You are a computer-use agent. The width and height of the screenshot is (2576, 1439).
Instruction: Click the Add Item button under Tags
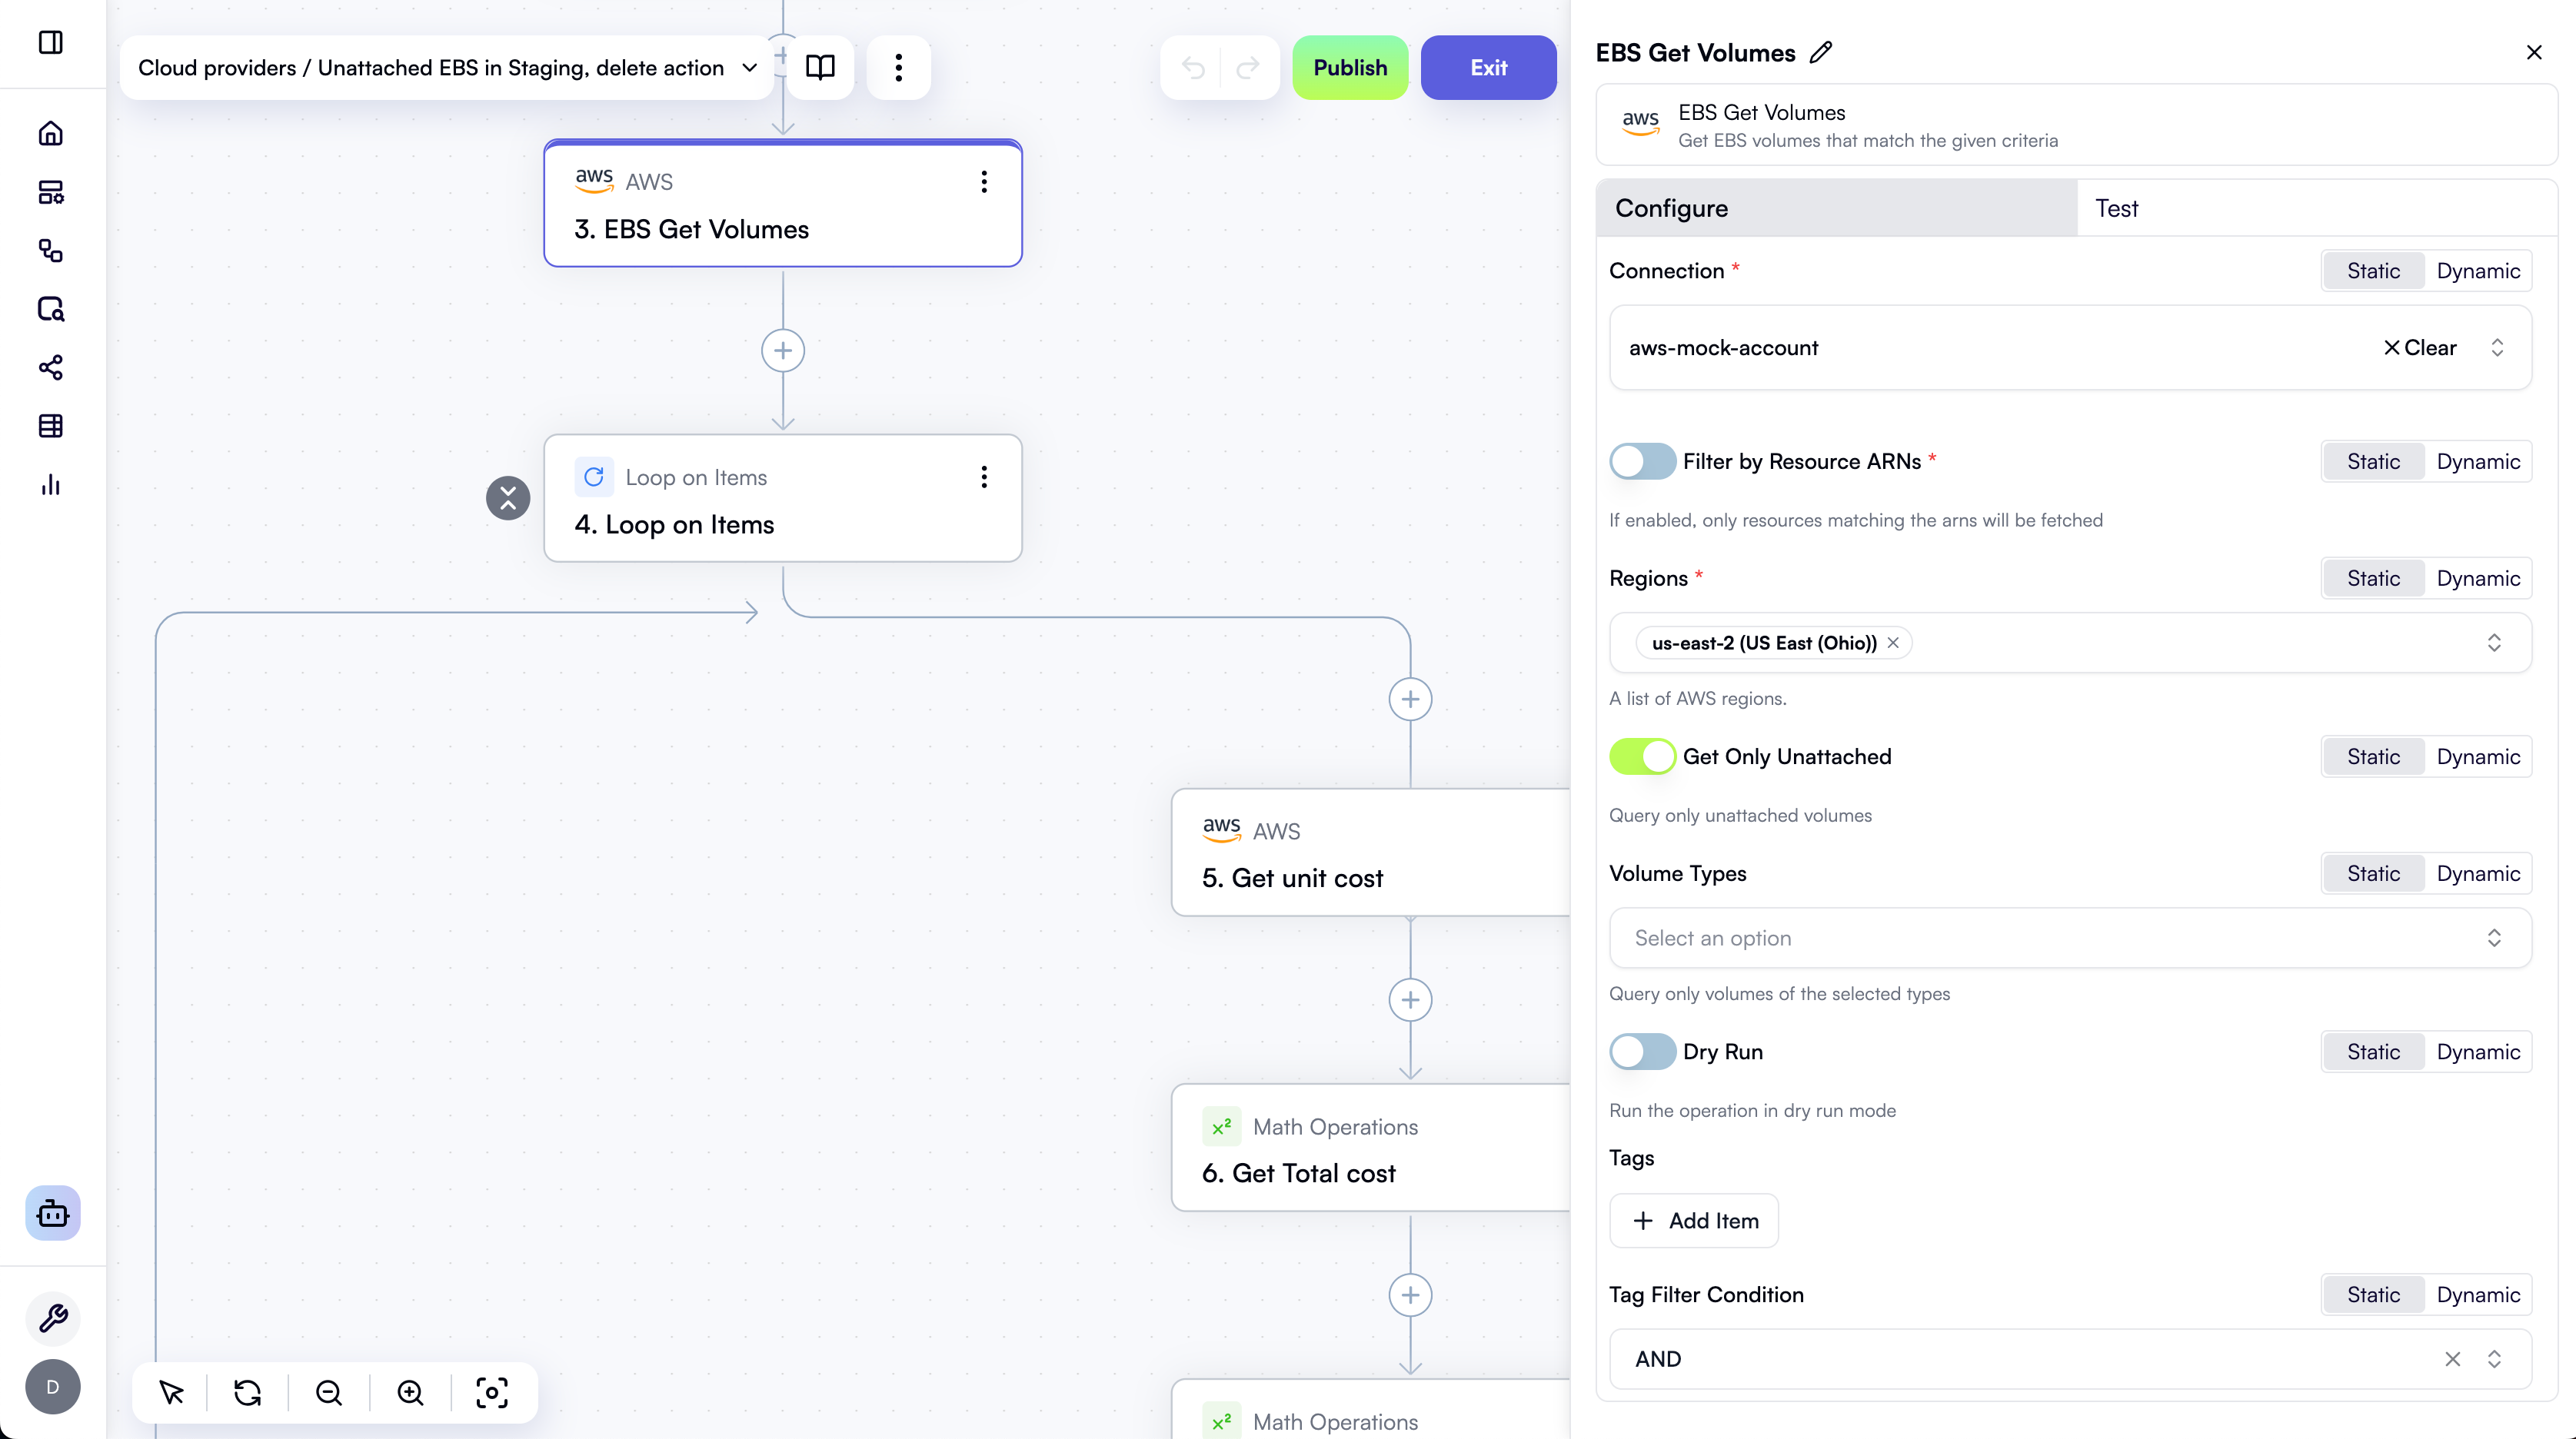(x=1693, y=1220)
